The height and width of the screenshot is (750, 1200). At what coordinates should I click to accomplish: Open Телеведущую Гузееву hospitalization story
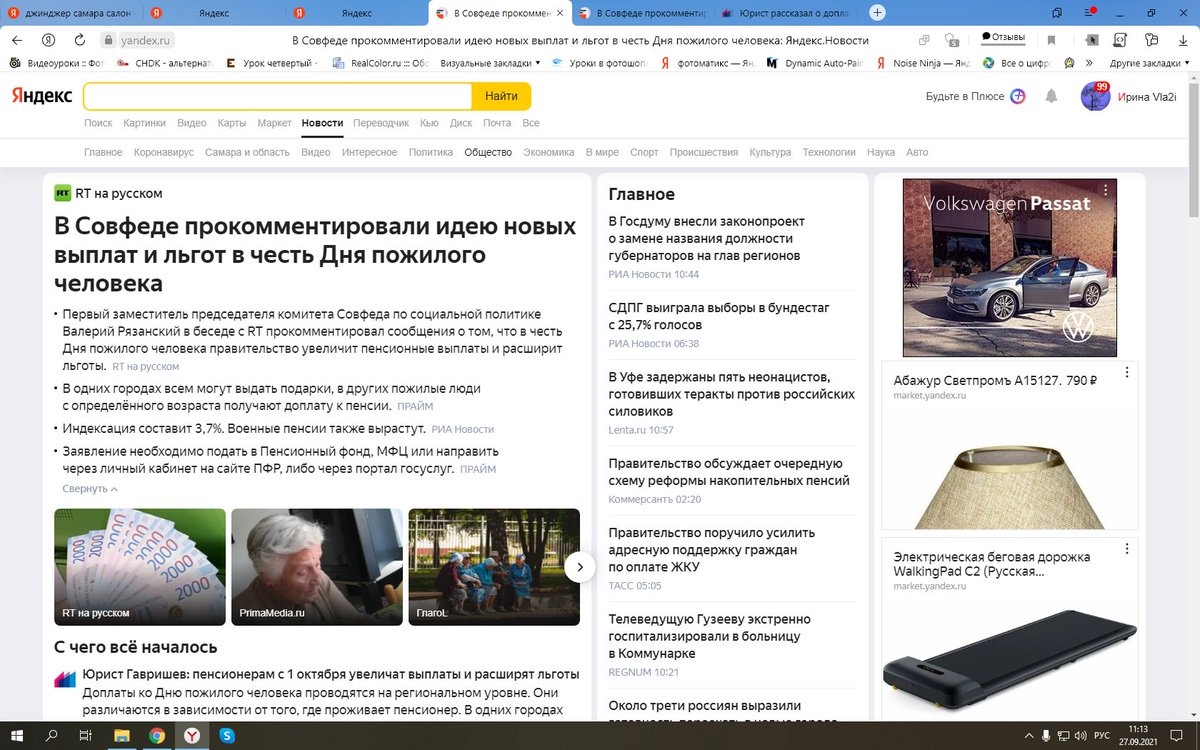[x=710, y=636]
